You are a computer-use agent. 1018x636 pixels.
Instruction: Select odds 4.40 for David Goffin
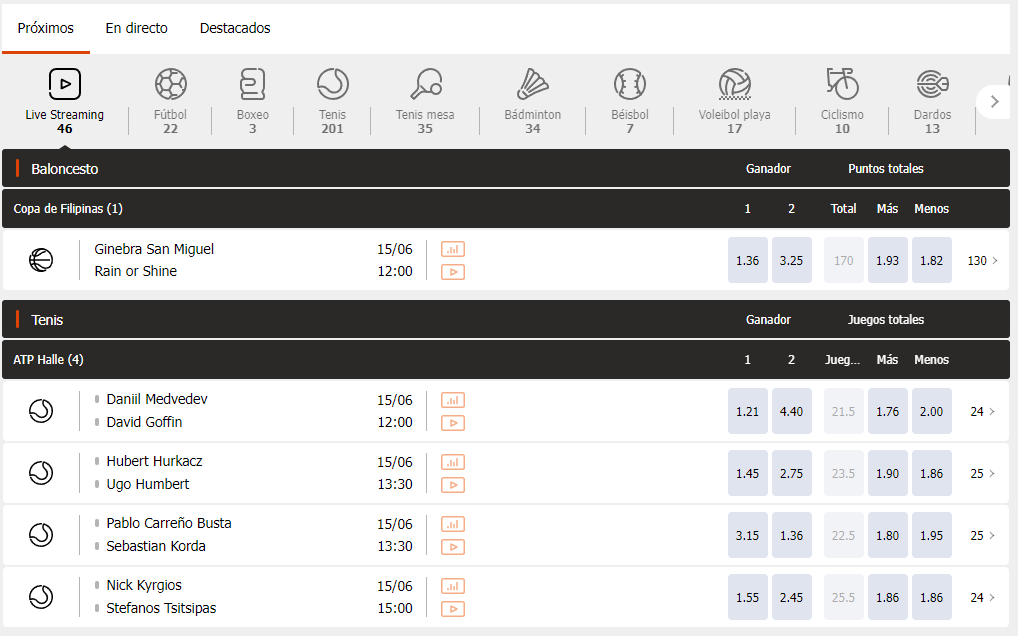click(791, 411)
